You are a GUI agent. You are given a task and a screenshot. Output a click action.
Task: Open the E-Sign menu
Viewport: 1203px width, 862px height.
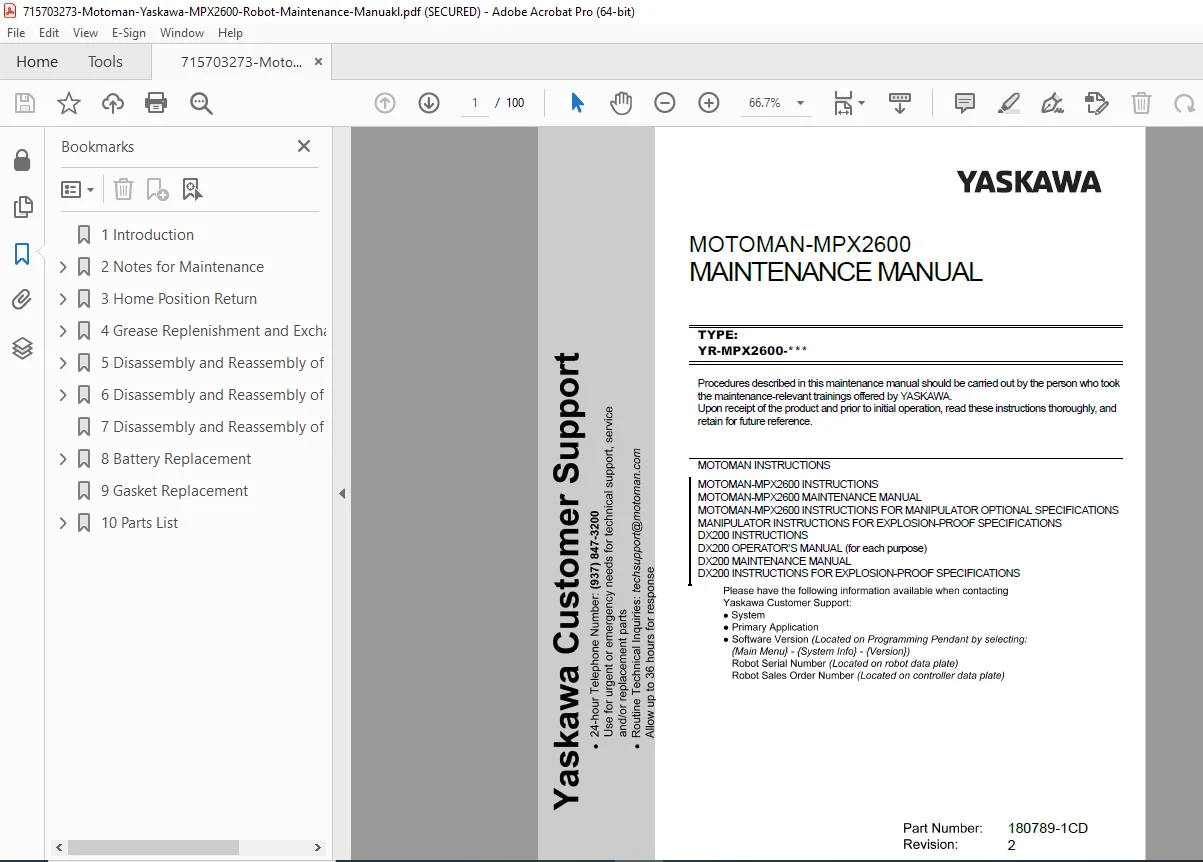tap(129, 33)
